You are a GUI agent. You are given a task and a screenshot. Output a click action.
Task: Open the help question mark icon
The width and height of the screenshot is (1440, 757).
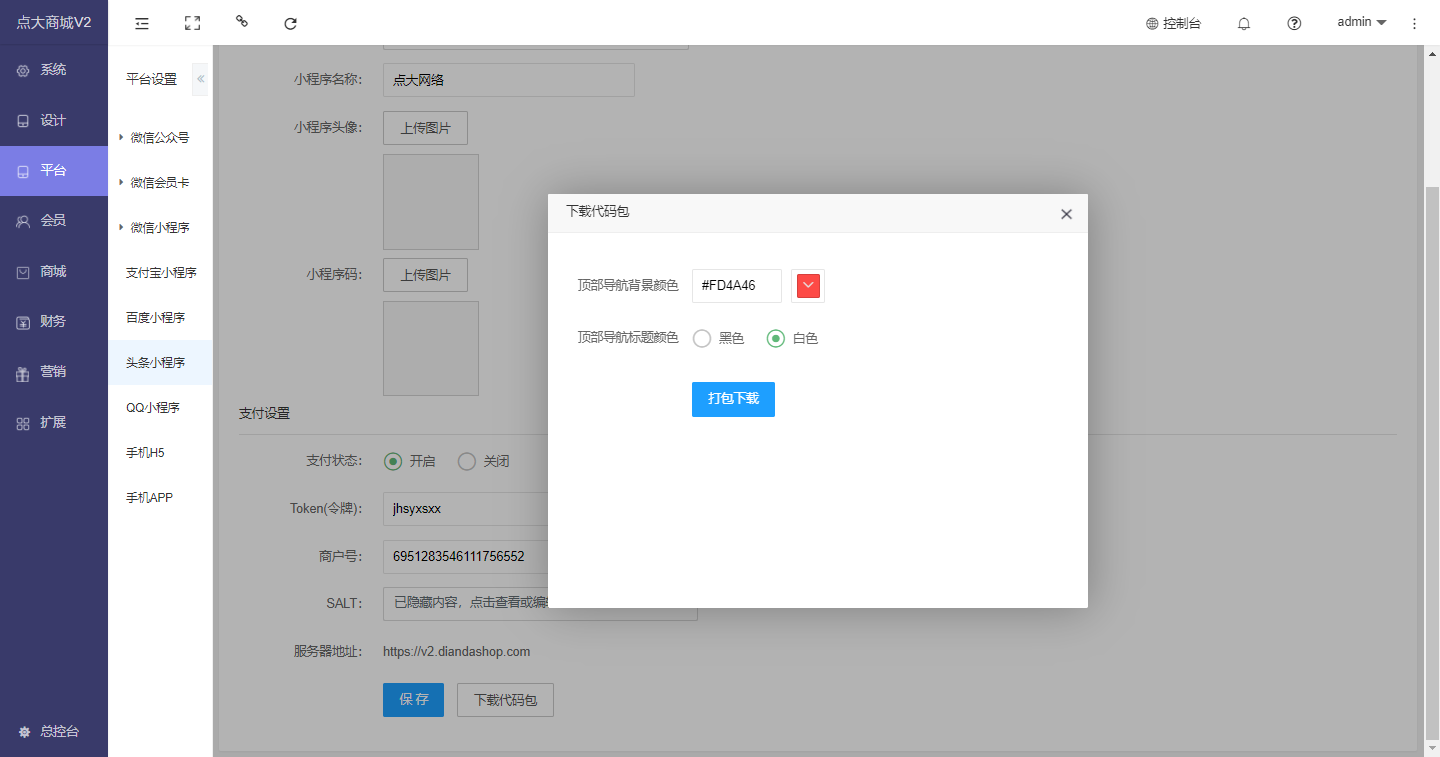point(1294,23)
